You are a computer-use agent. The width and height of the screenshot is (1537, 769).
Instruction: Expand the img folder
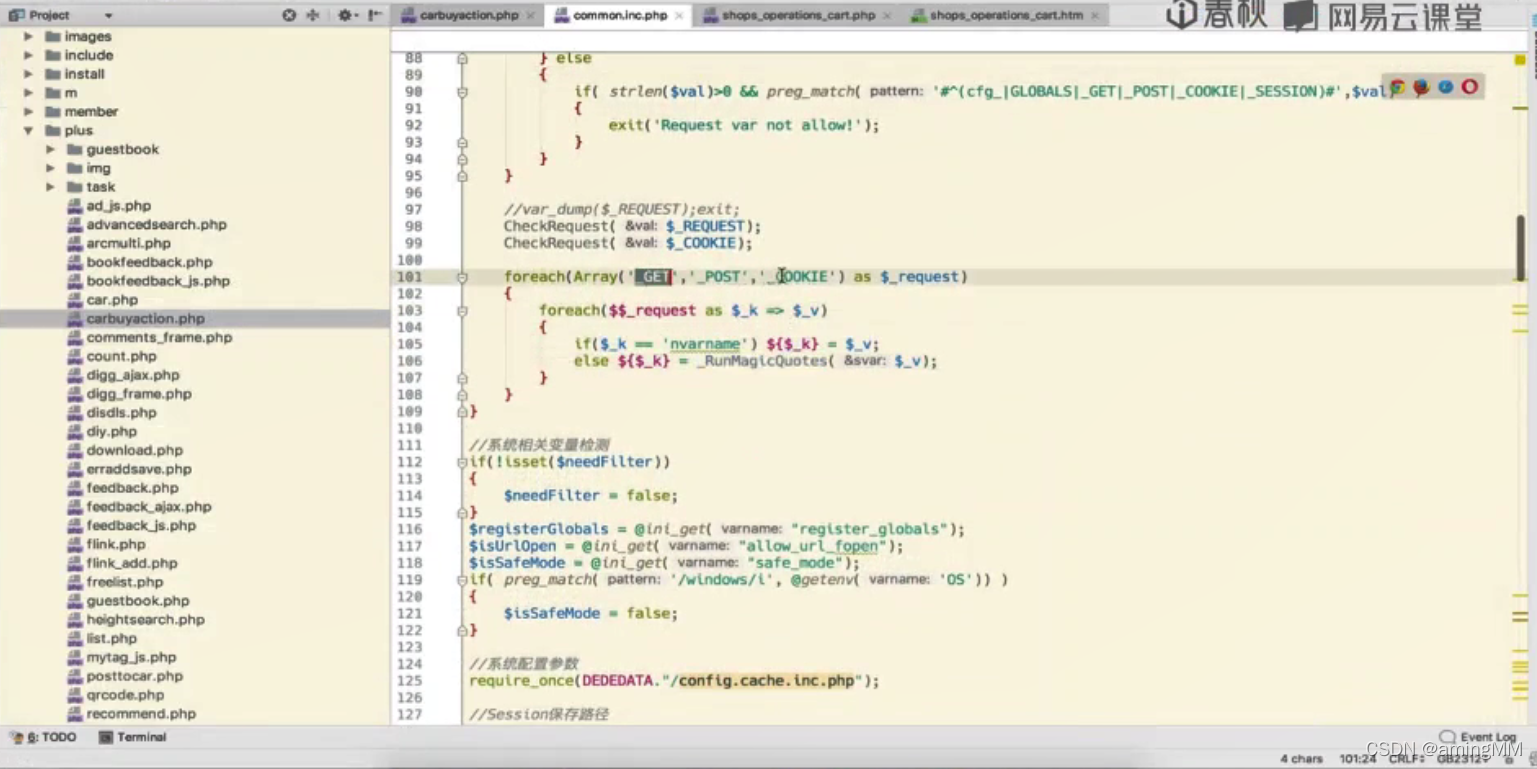pyautogui.click(x=50, y=168)
